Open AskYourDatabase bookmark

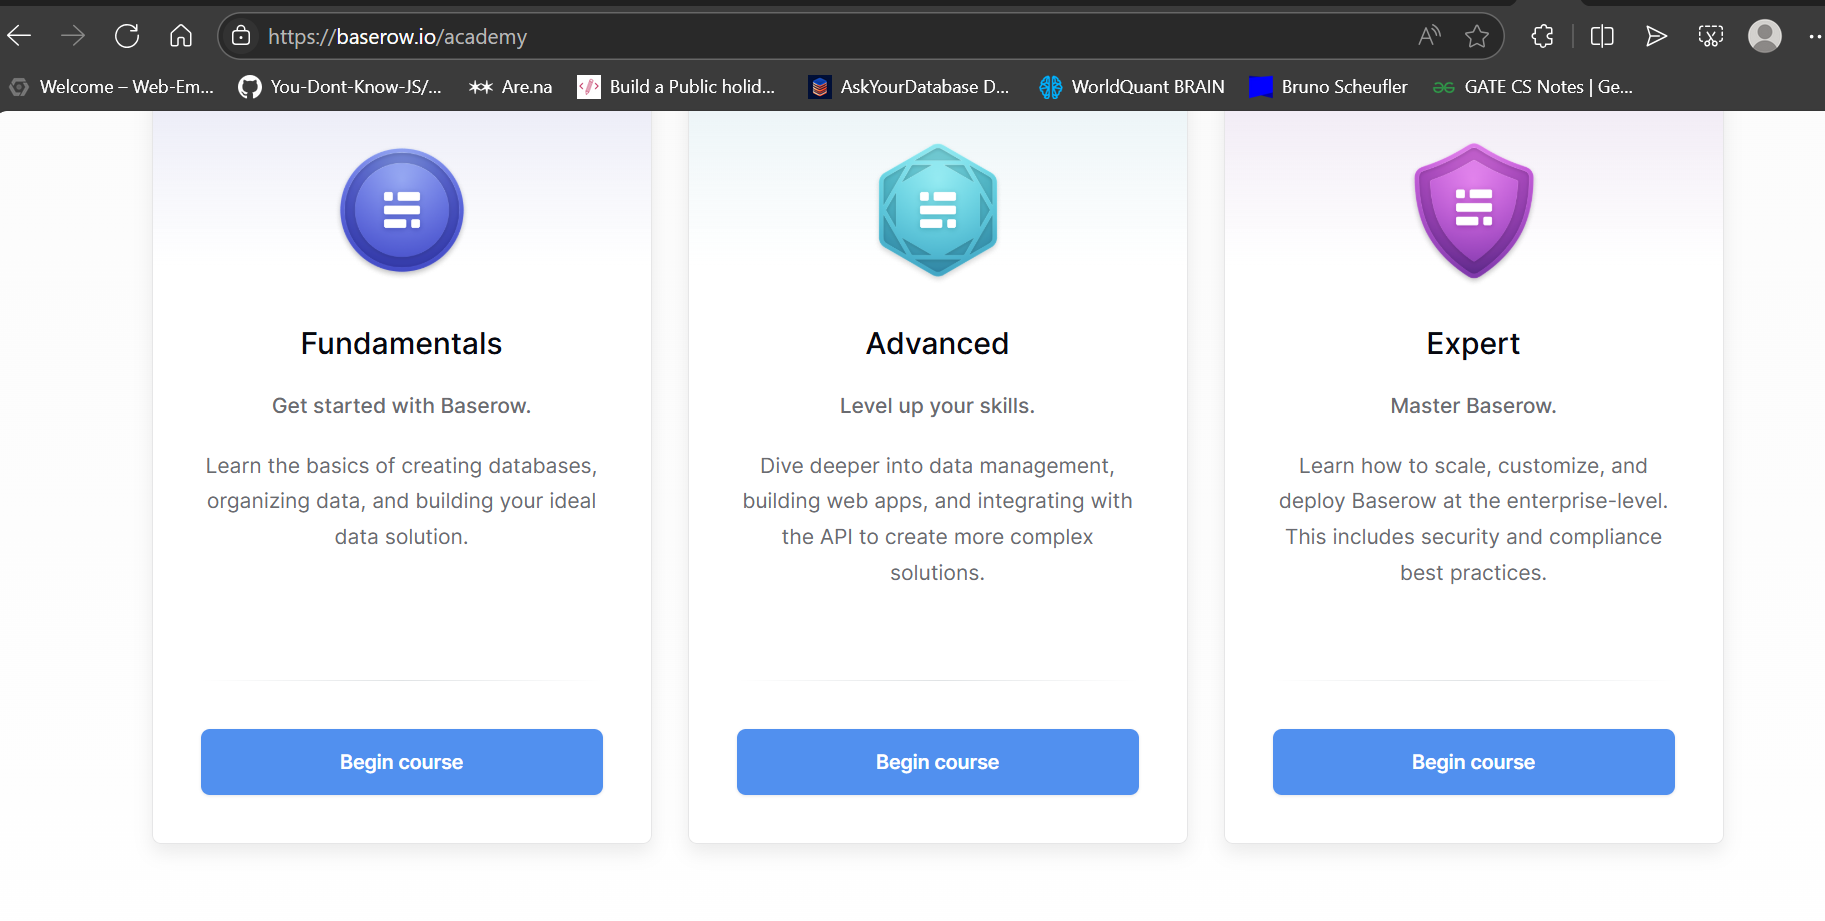(x=909, y=87)
